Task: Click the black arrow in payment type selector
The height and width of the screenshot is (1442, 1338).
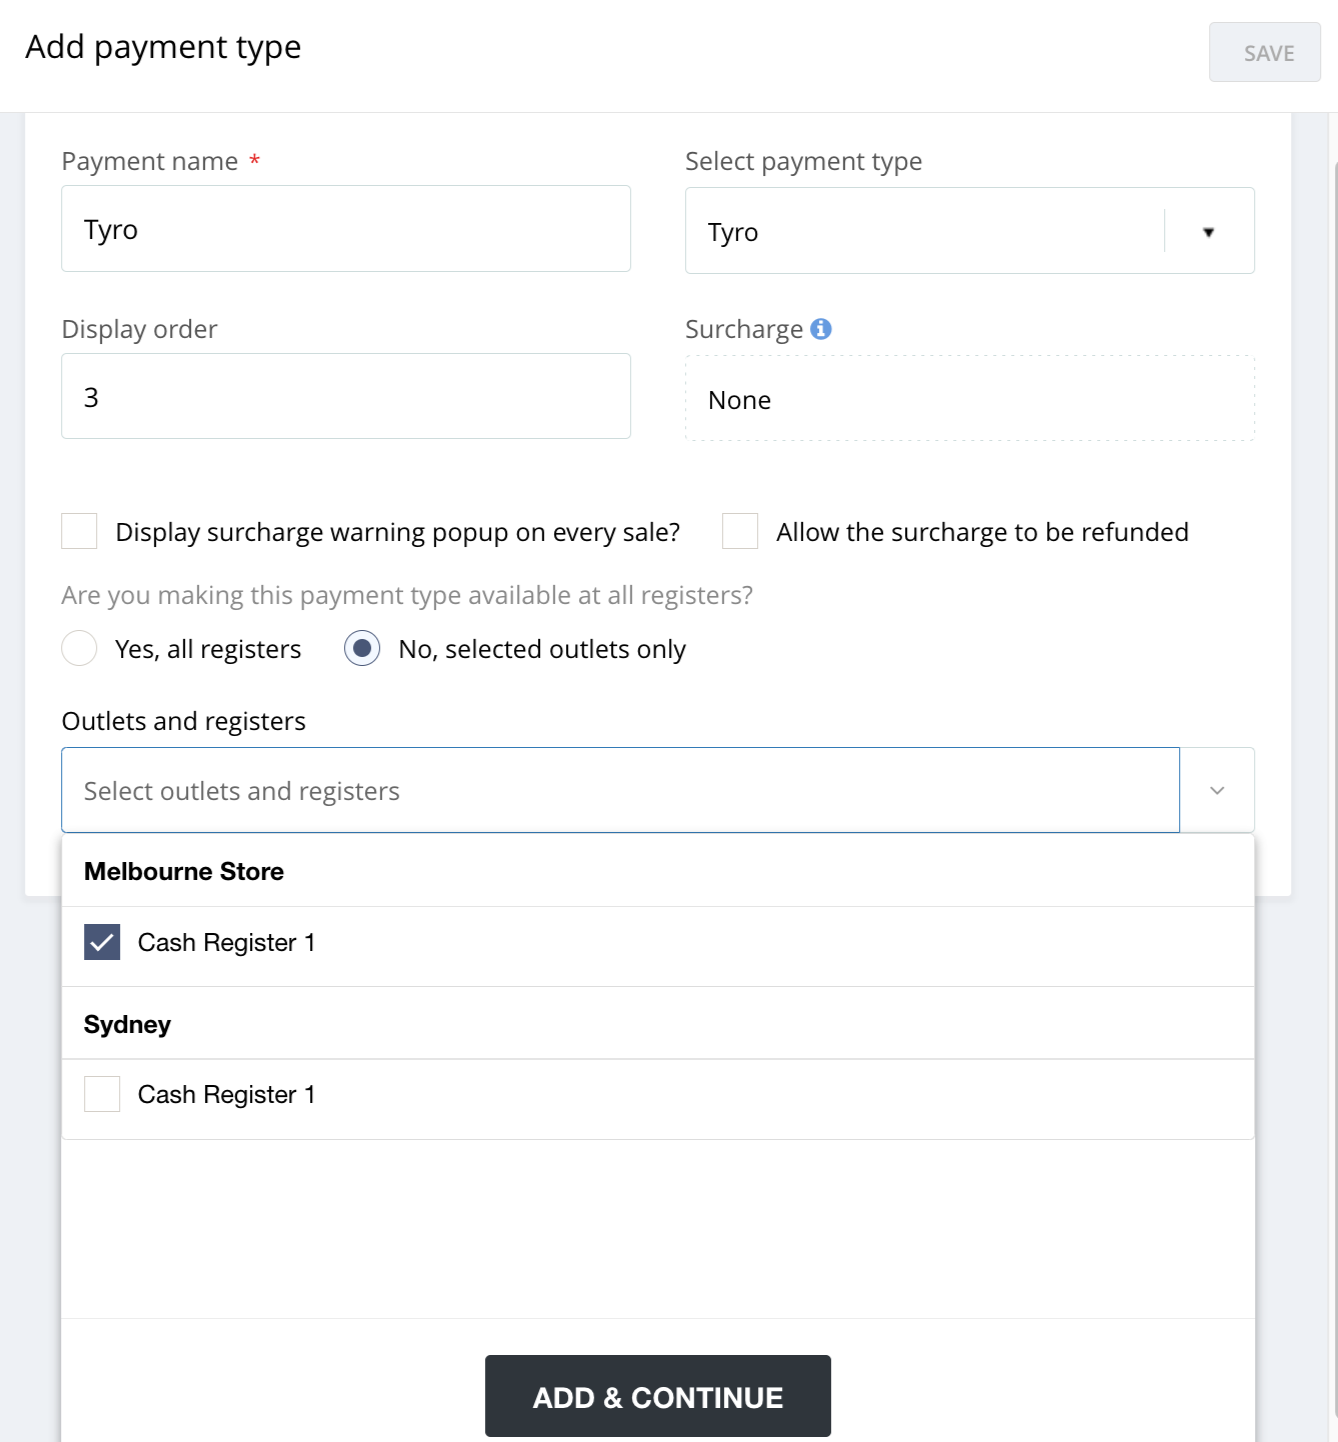Action: pyautogui.click(x=1208, y=232)
